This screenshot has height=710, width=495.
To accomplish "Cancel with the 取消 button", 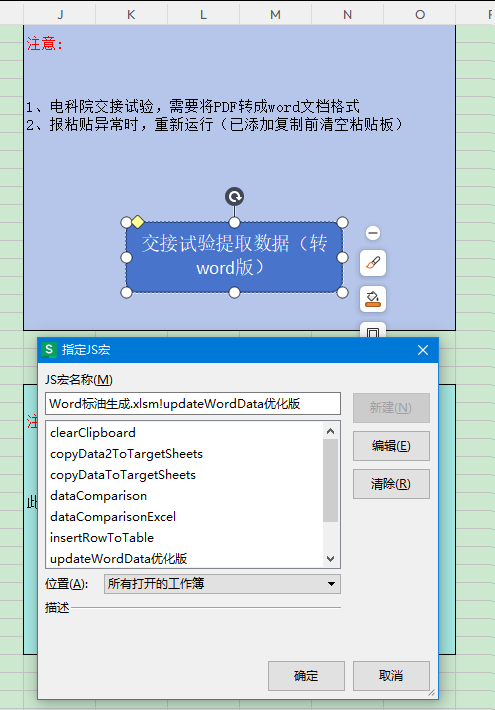I will click(391, 676).
